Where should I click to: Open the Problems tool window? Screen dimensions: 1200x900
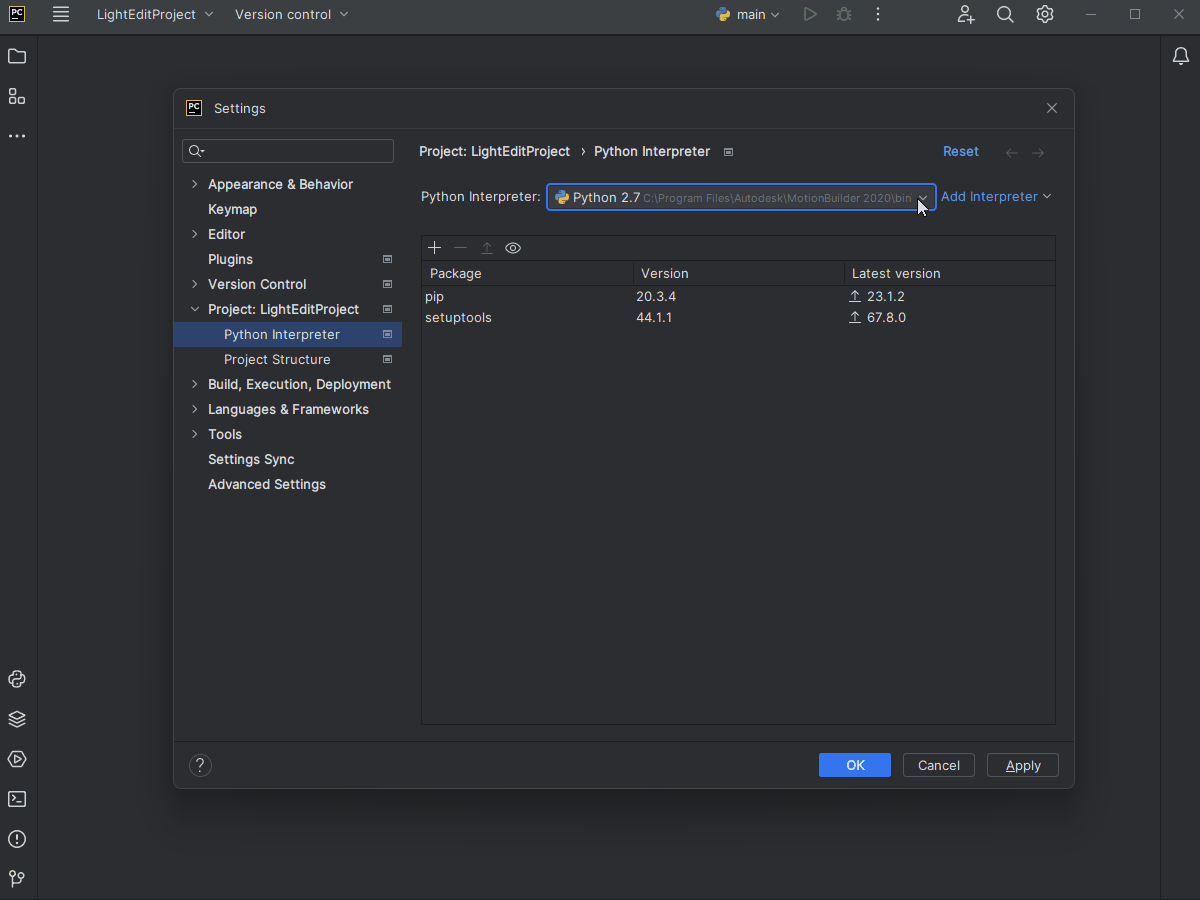17,839
